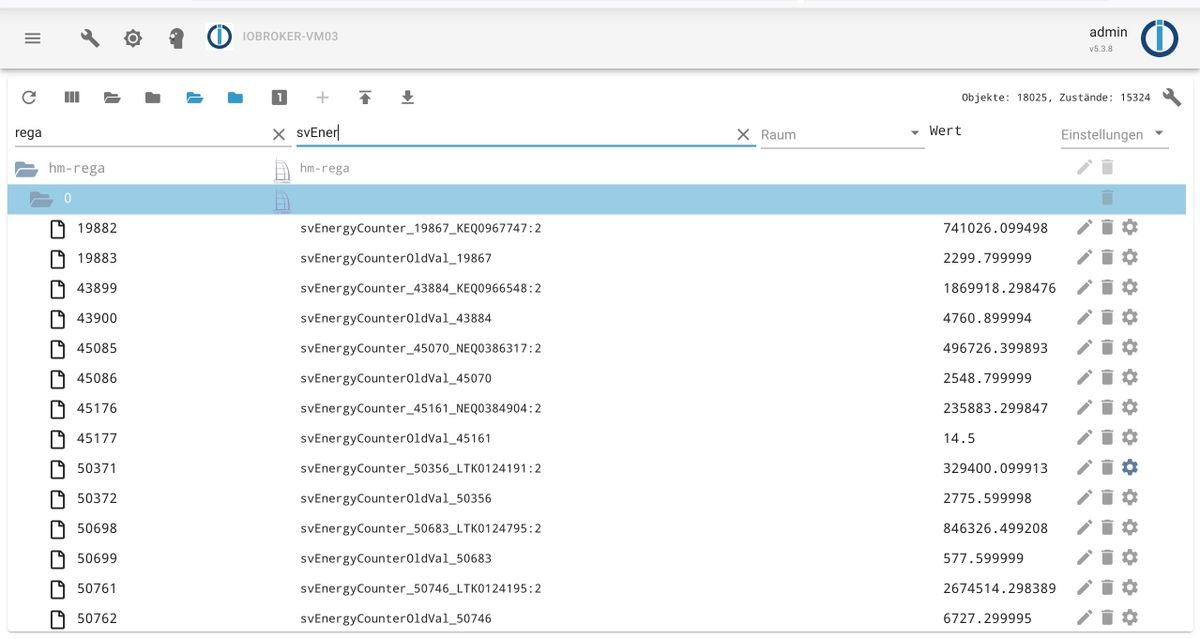
Task: Click name svEnergyCounterOldVal_19867
Action: point(396,258)
